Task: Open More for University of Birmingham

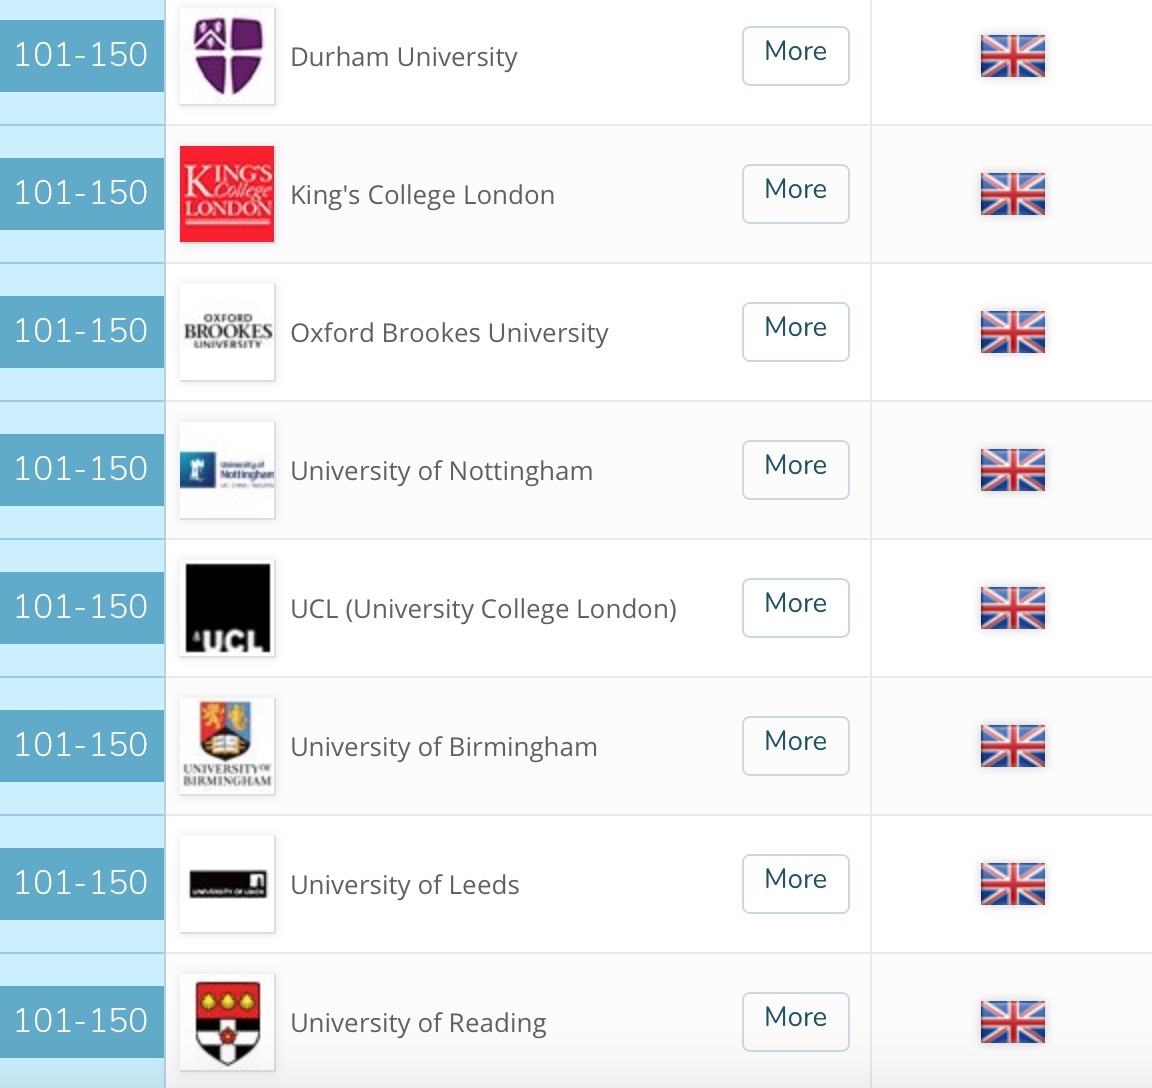Action: click(x=795, y=746)
